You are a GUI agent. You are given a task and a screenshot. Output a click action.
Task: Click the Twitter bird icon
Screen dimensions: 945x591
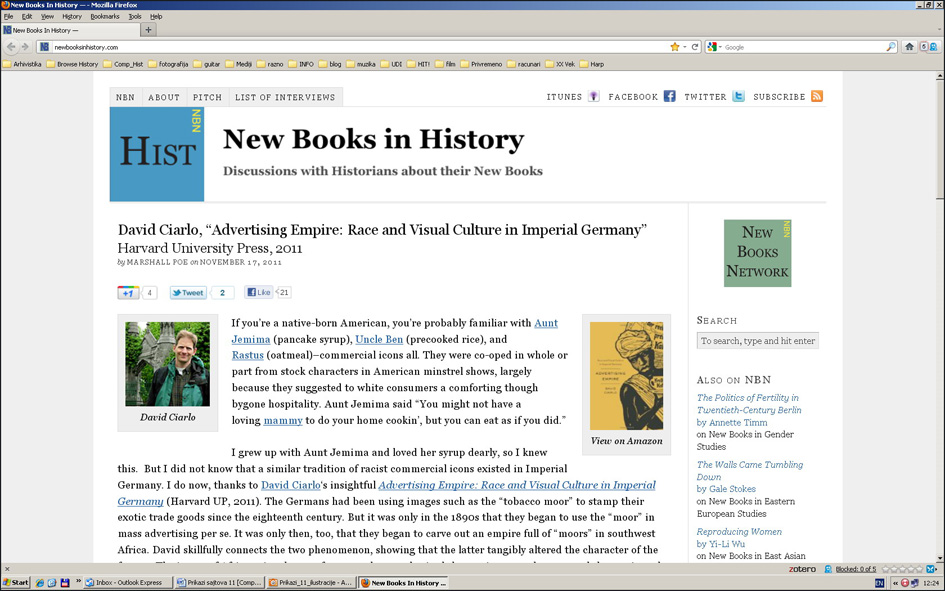coord(738,97)
